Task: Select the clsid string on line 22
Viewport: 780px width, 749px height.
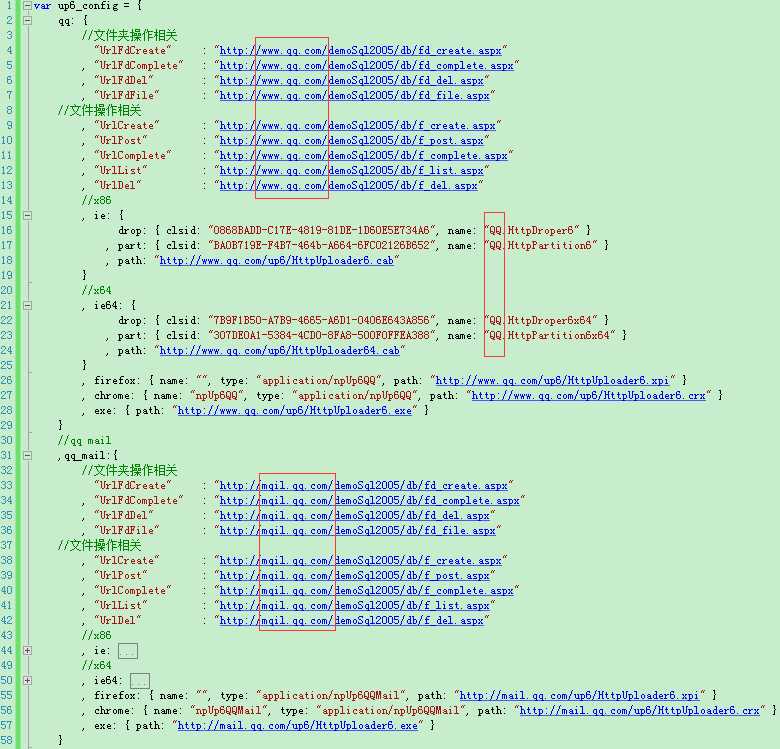Action: pos(321,320)
